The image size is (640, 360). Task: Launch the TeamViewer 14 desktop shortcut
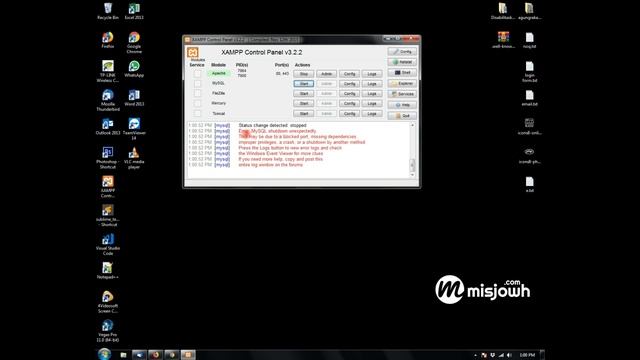(134, 129)
